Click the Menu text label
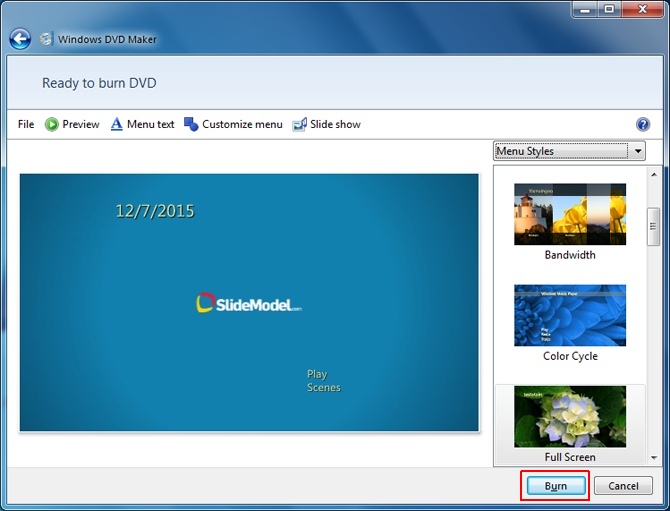Viewport: 670px width, 511px height. click(x=150, y=124)
